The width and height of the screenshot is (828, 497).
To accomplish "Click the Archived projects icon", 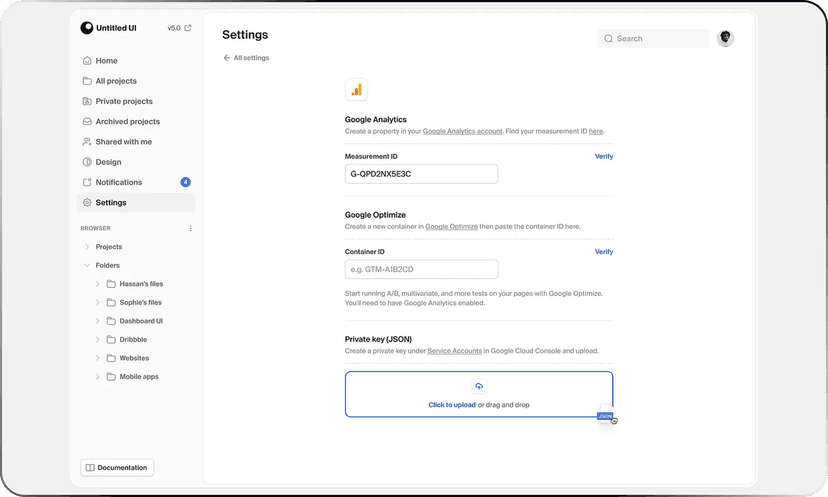I will (x=87, y=121).
